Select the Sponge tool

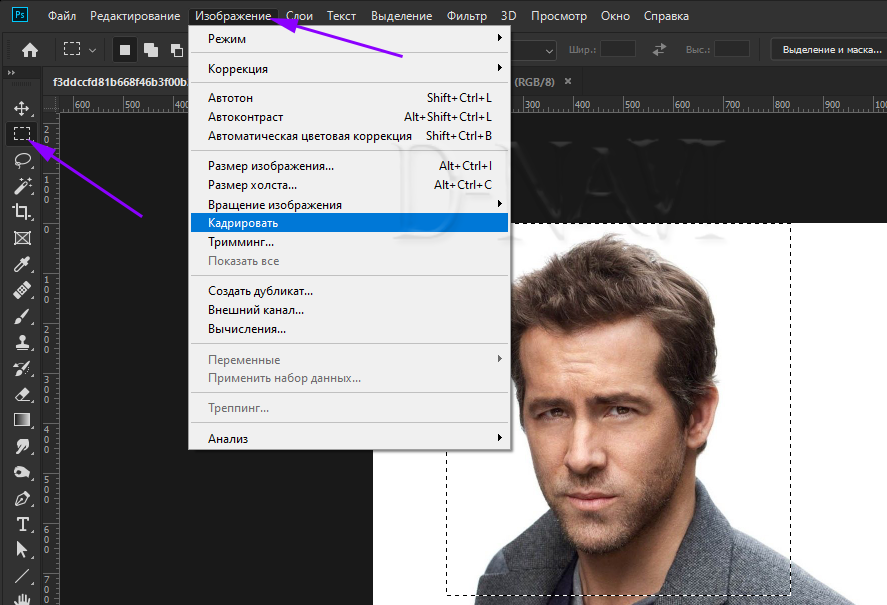(x=22, y=472)
